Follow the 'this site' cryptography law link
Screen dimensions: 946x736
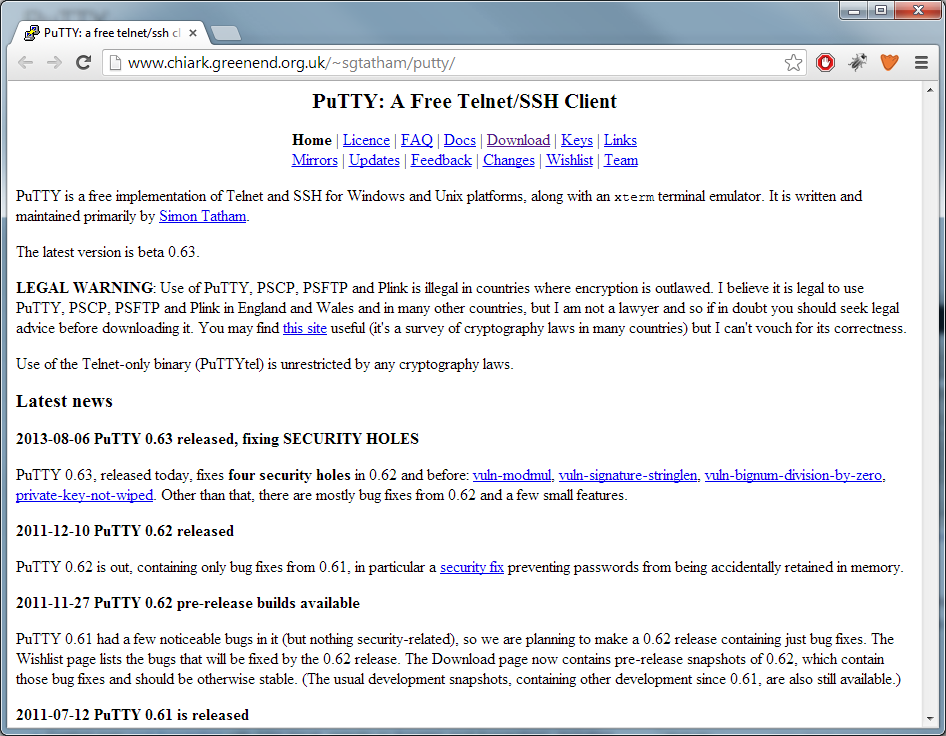coord(305,328)
